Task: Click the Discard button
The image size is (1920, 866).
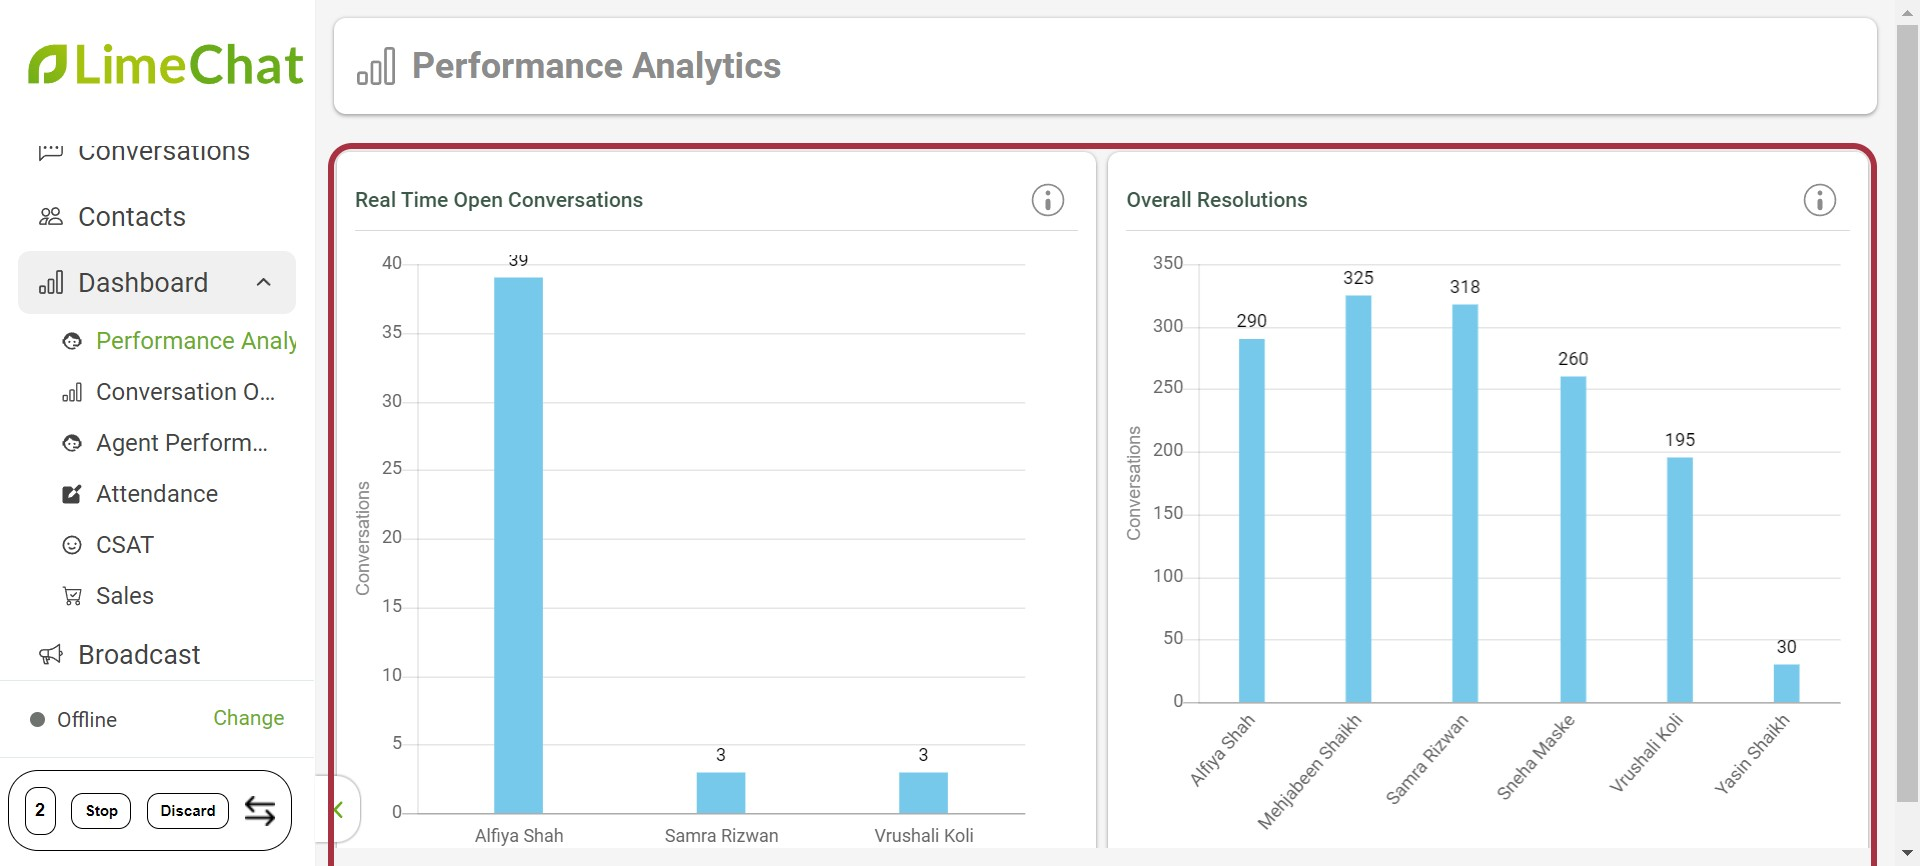Action: [188, 811]
